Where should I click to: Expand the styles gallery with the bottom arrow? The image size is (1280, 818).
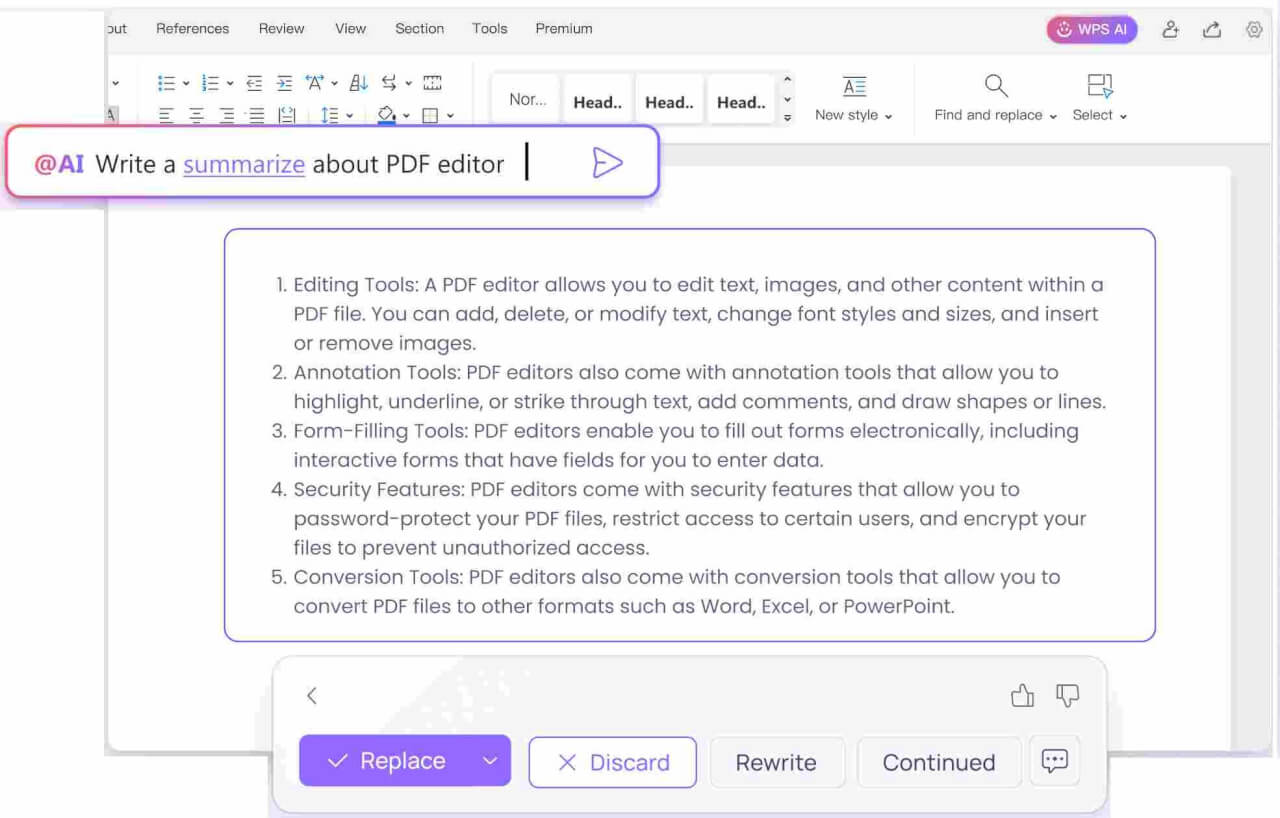click(787, 118)
